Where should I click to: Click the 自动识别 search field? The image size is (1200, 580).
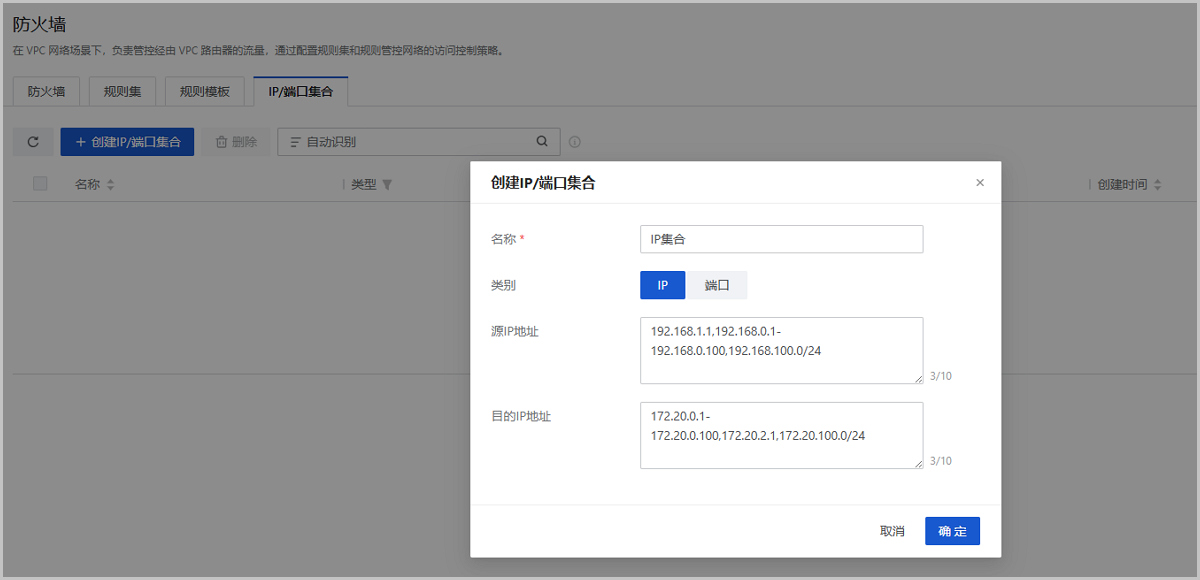[418, 142]
